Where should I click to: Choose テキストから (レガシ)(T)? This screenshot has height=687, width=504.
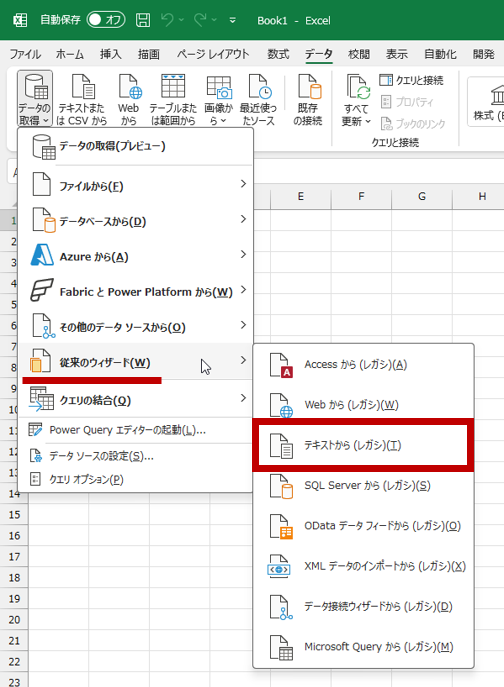pos(363,445)
